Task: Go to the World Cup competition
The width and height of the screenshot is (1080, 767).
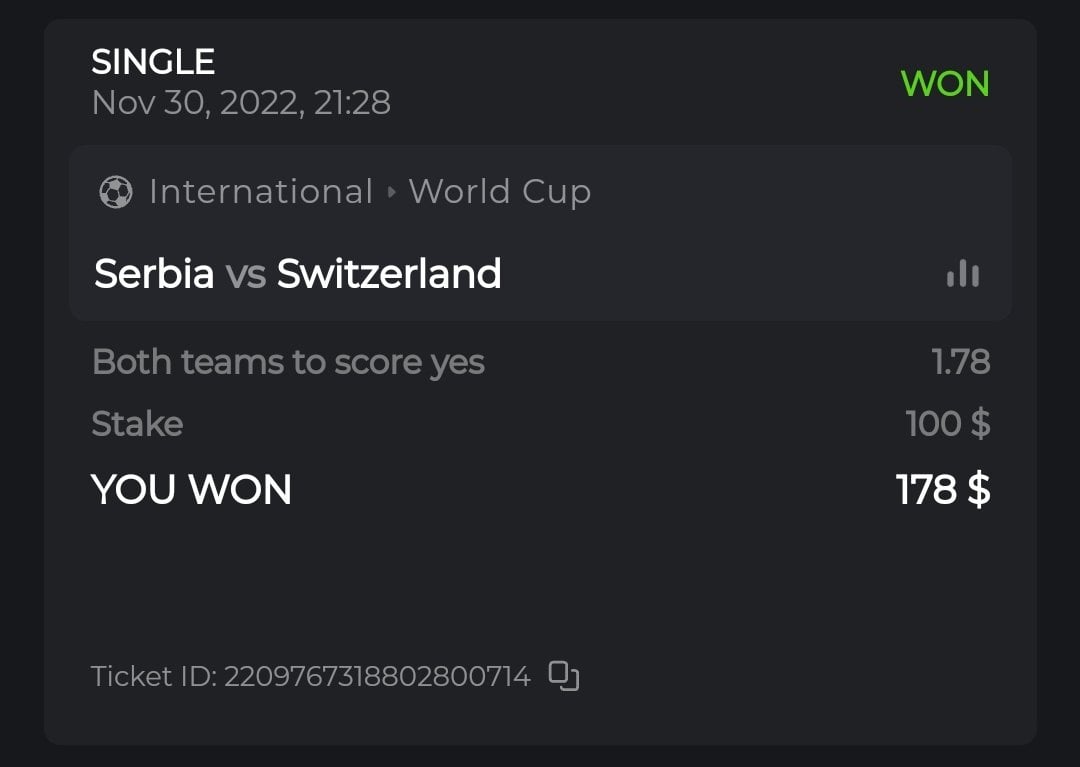Action: (499, 191)
